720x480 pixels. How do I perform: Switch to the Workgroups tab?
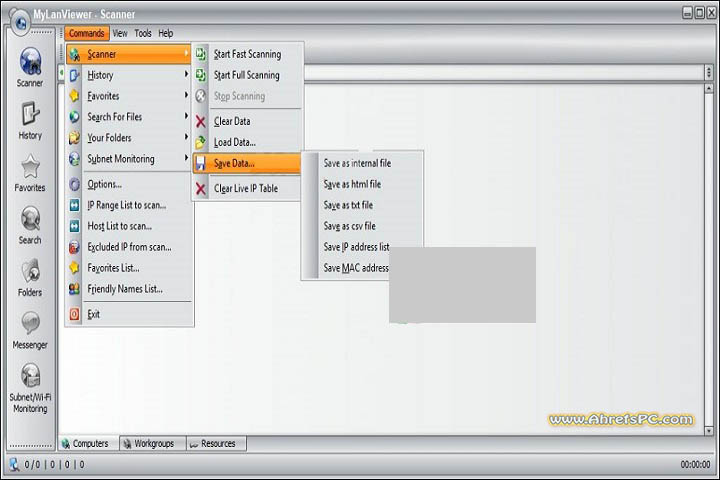click(x=152, y=444)
